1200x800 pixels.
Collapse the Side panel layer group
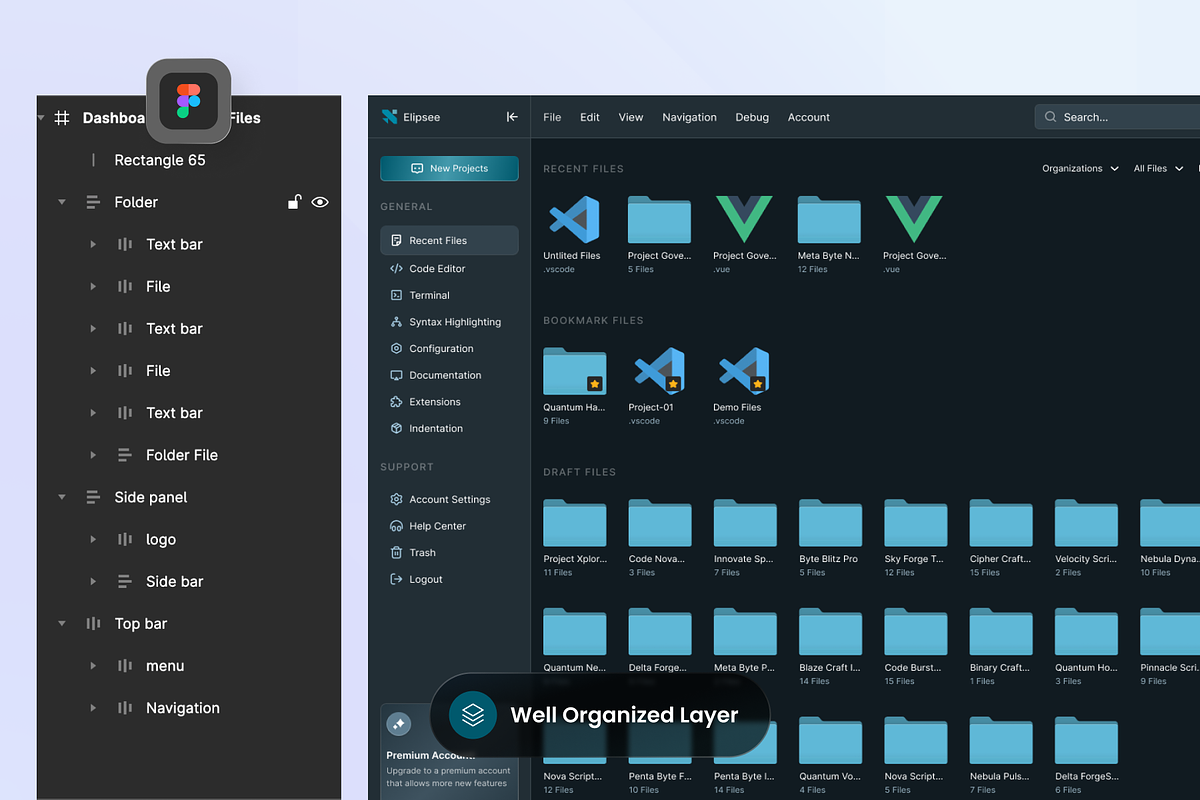point(62,497)
